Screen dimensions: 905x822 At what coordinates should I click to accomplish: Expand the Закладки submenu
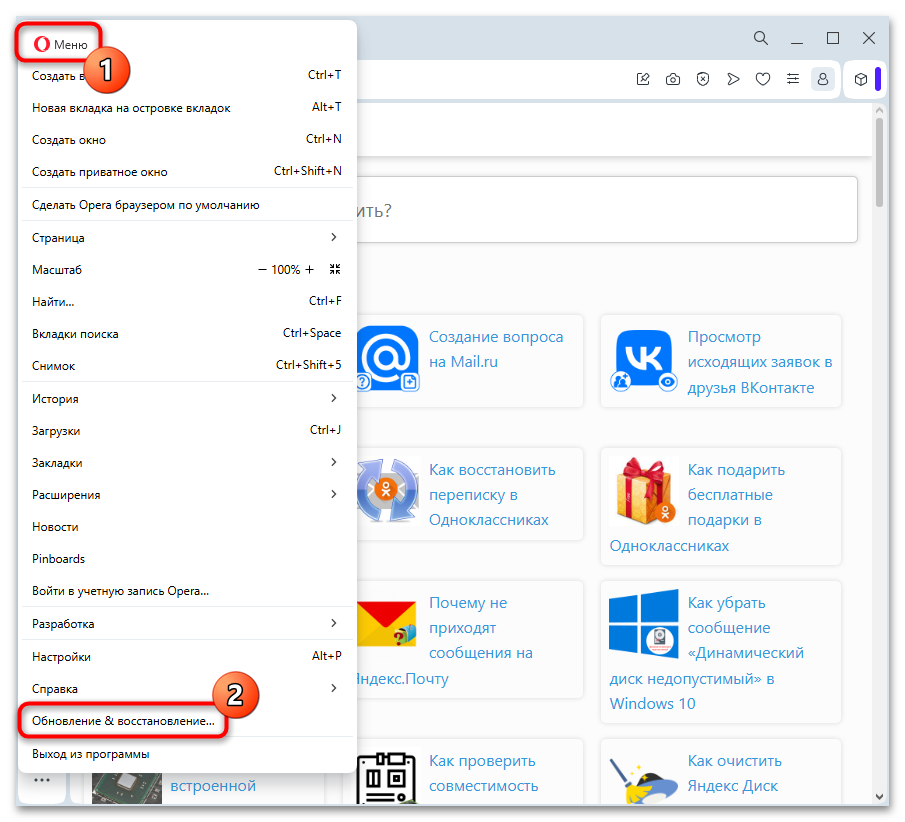pos(187,462)
